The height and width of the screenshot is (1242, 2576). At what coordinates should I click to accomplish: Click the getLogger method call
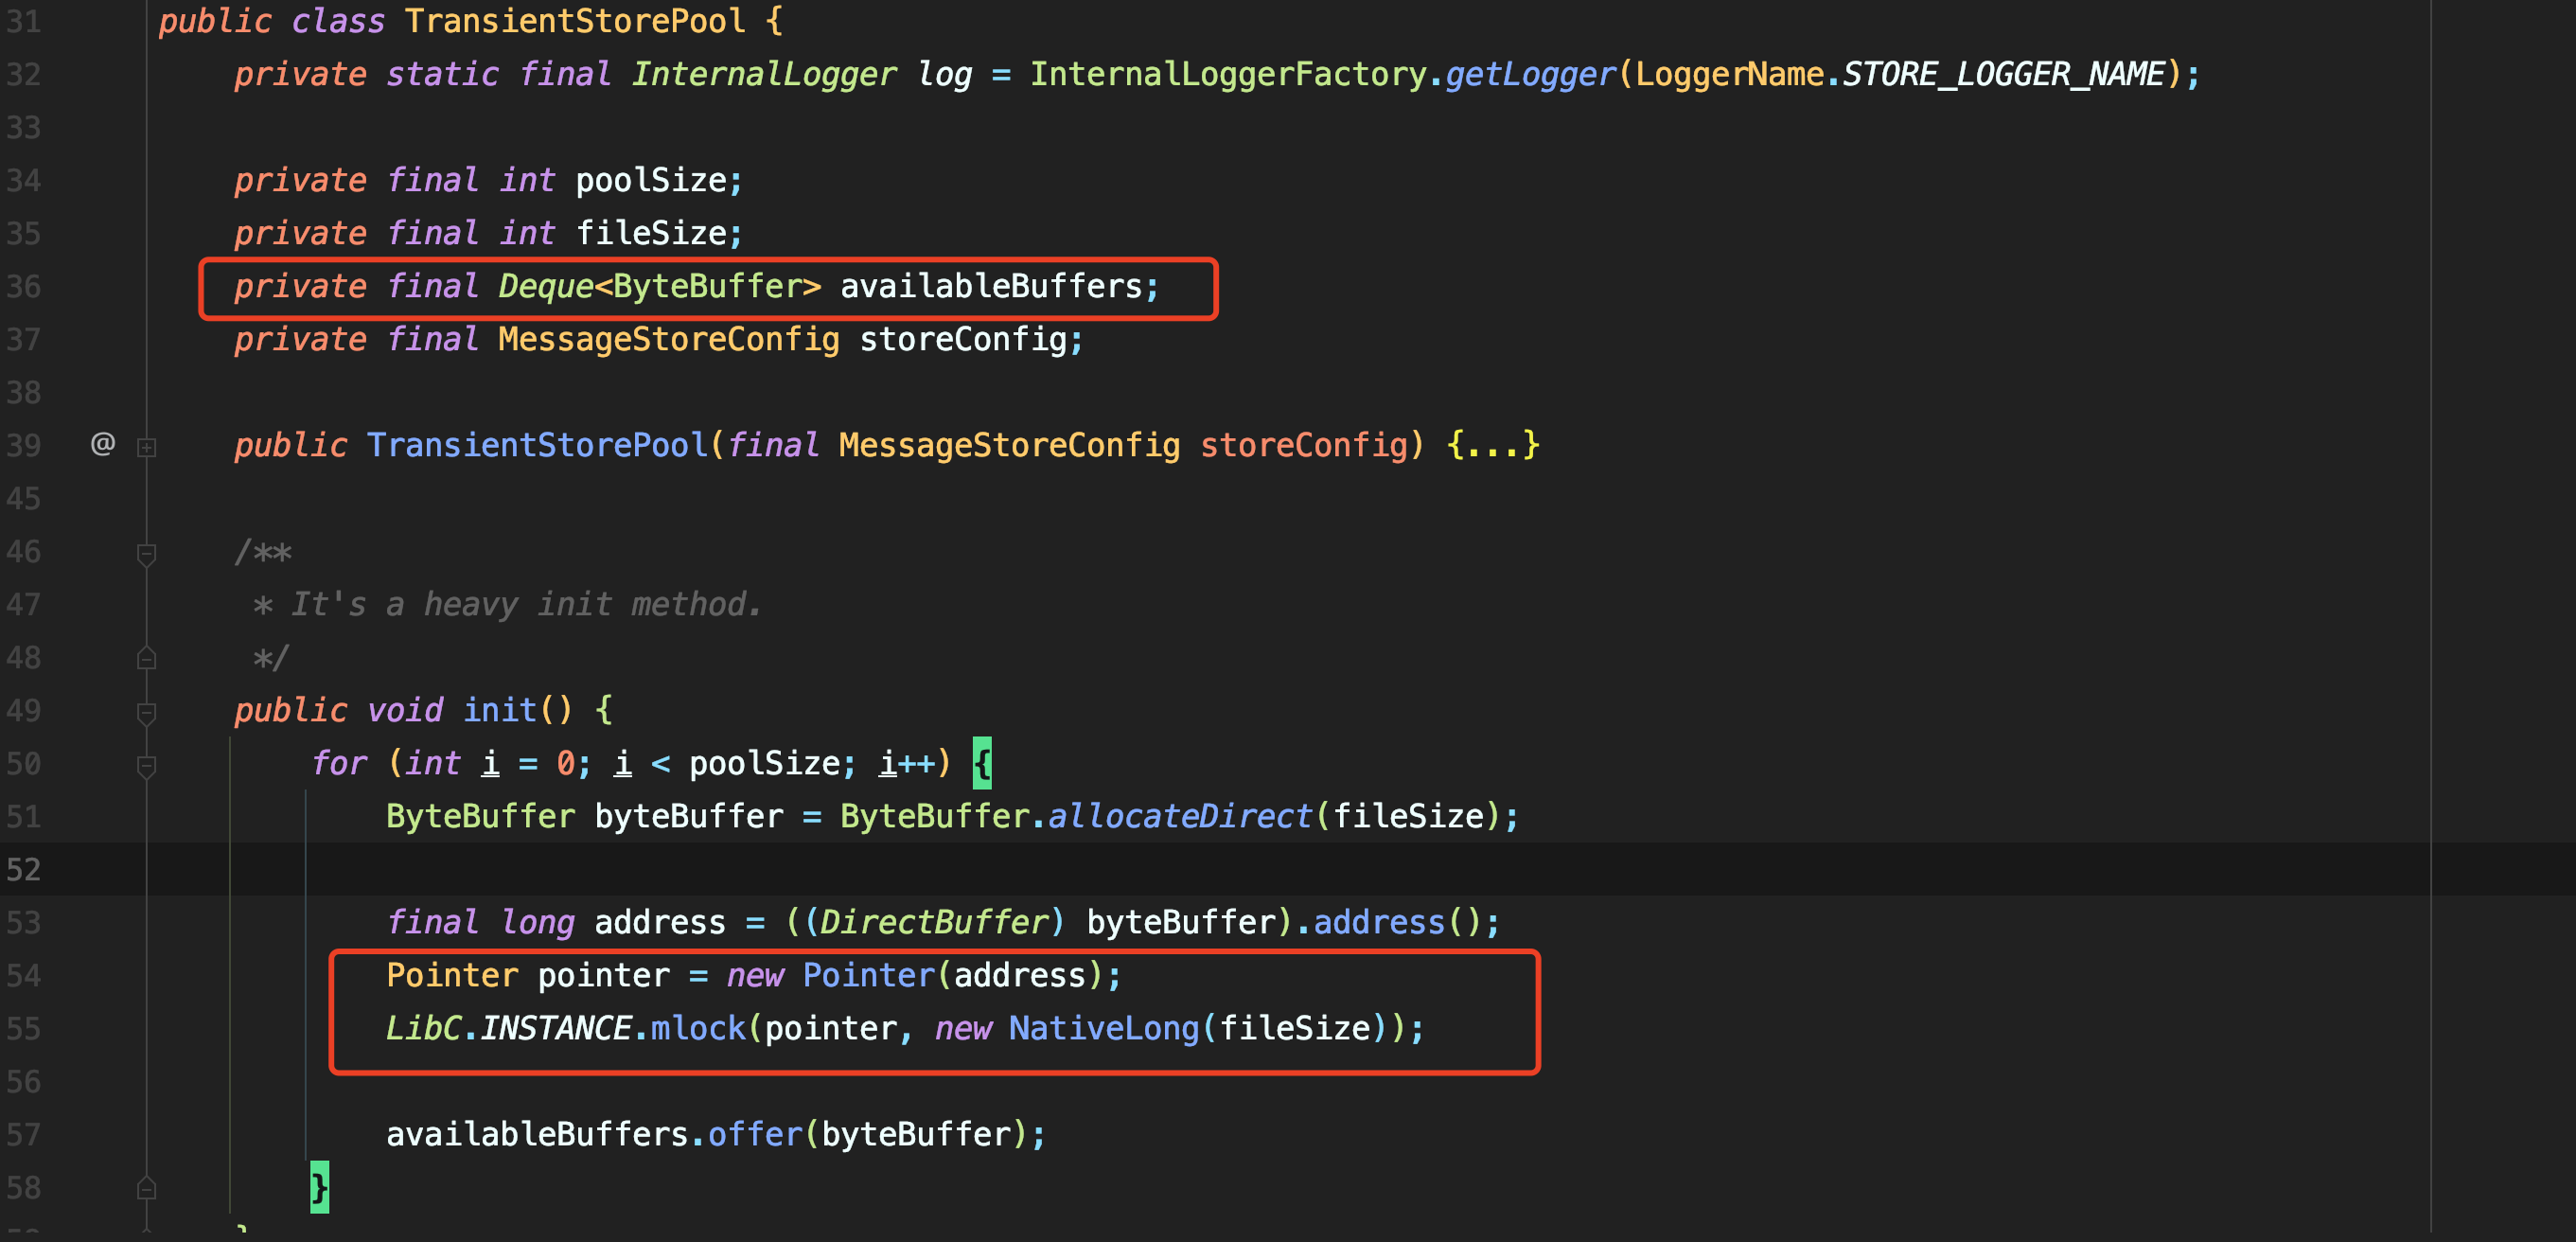pos(1530,74)
